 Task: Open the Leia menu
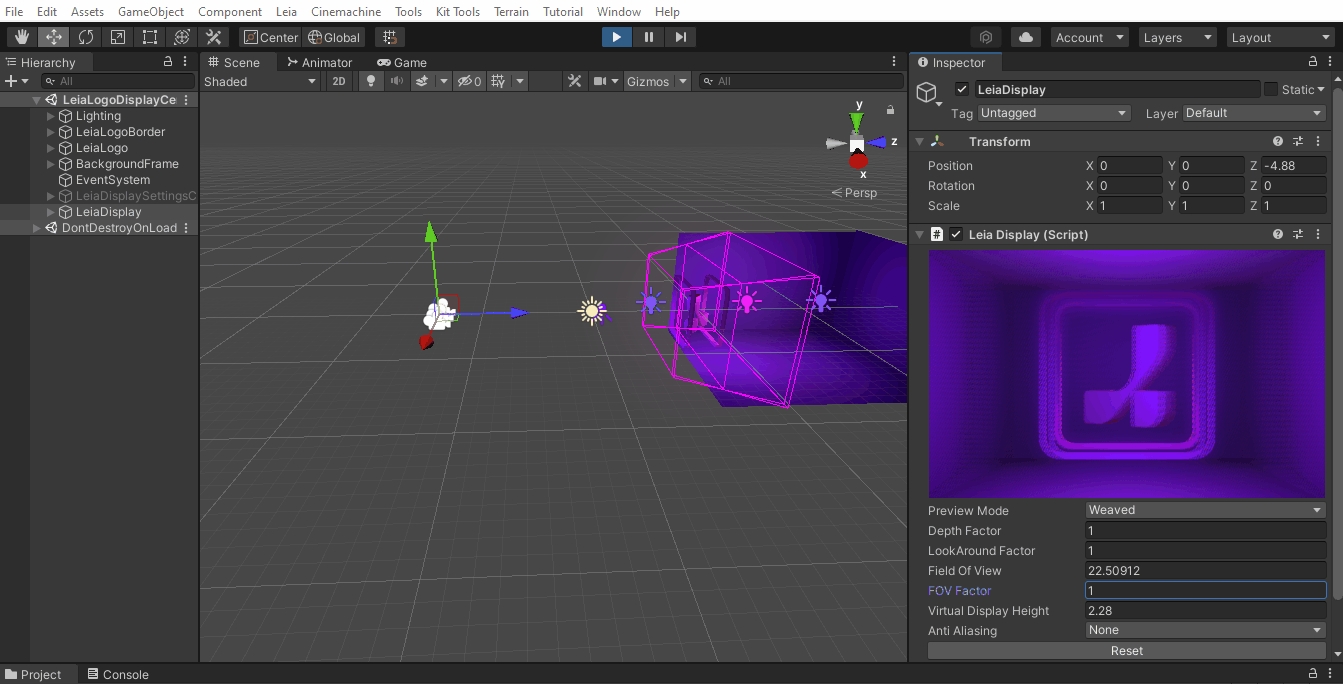point(286,11)
